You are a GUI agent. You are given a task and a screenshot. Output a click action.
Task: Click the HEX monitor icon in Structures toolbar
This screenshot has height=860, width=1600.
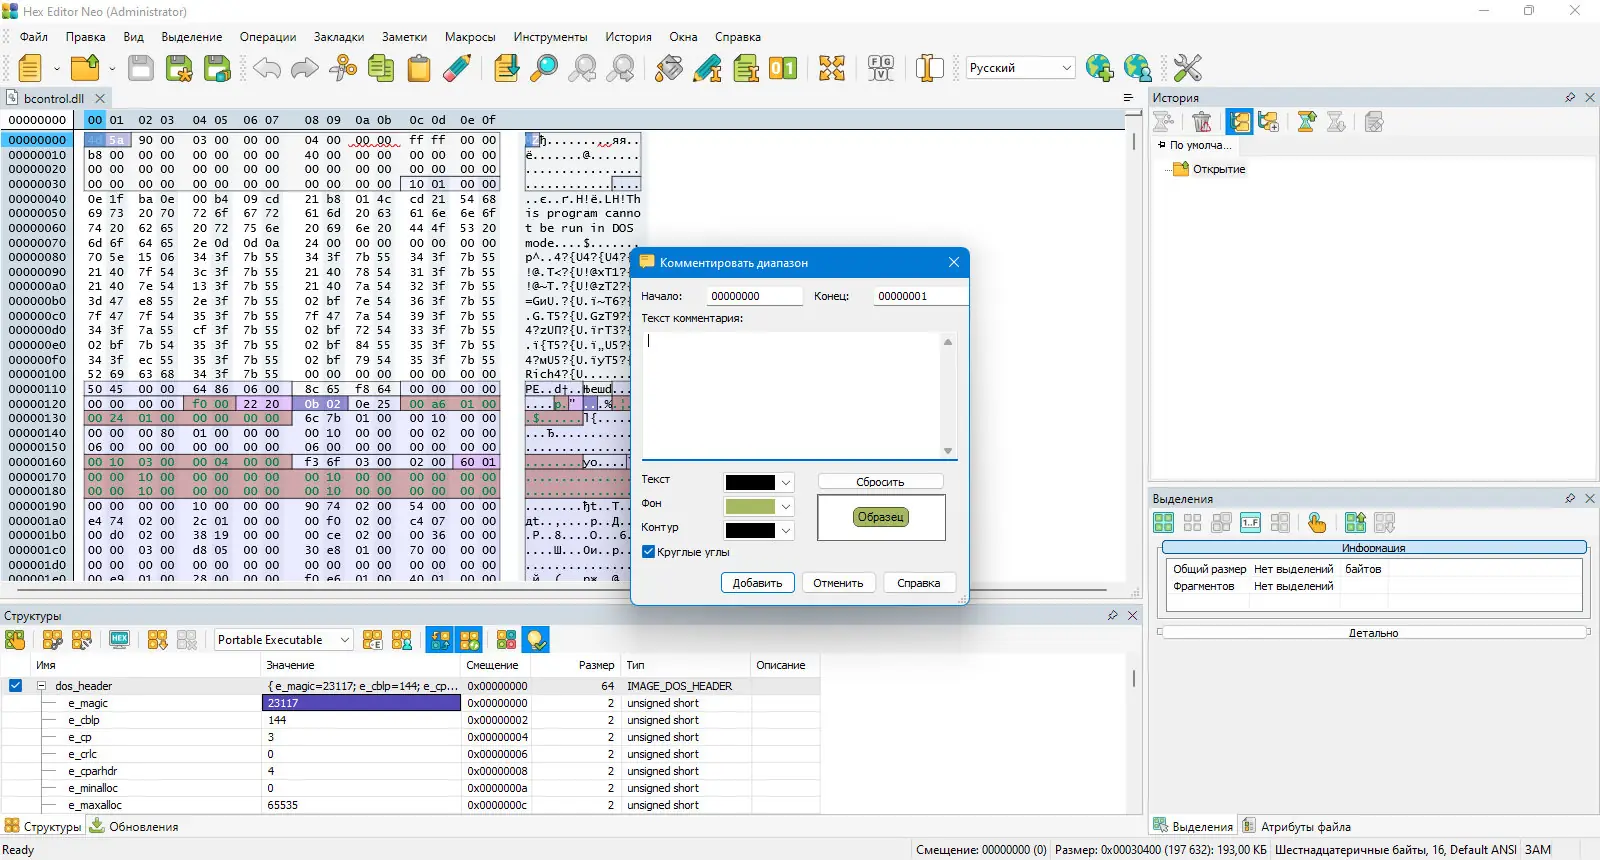[119, 640]
